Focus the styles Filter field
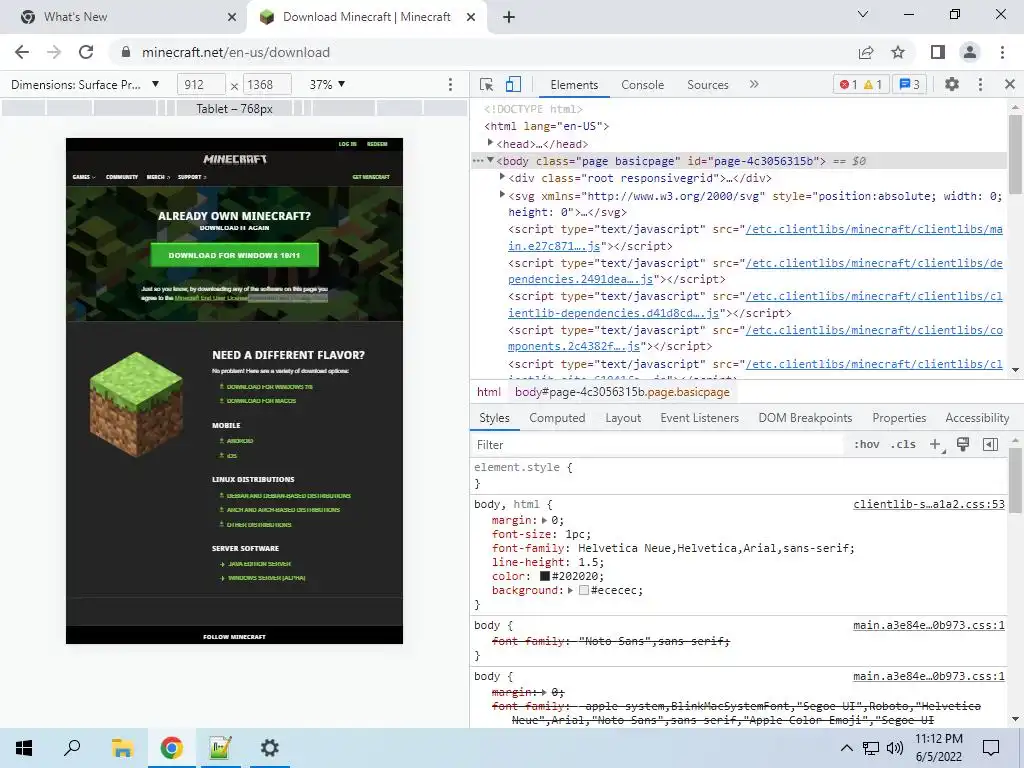Image resolution: width=1024 pixels, height=768 pixels. pyautogui.click(x=658, y=445)
